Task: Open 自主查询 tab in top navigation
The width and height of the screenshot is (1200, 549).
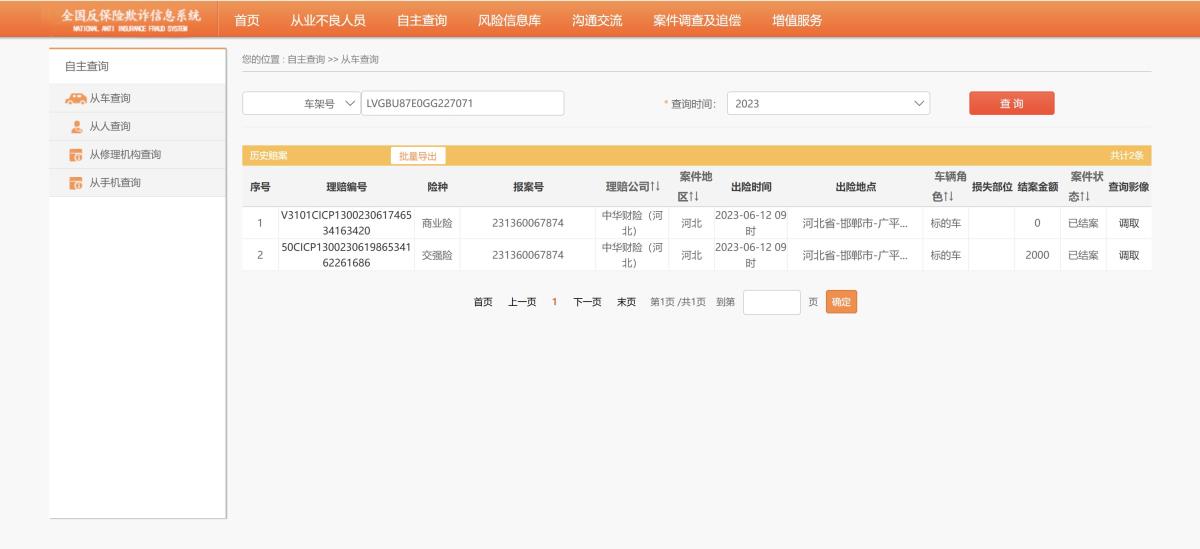Action: point(422,20)
